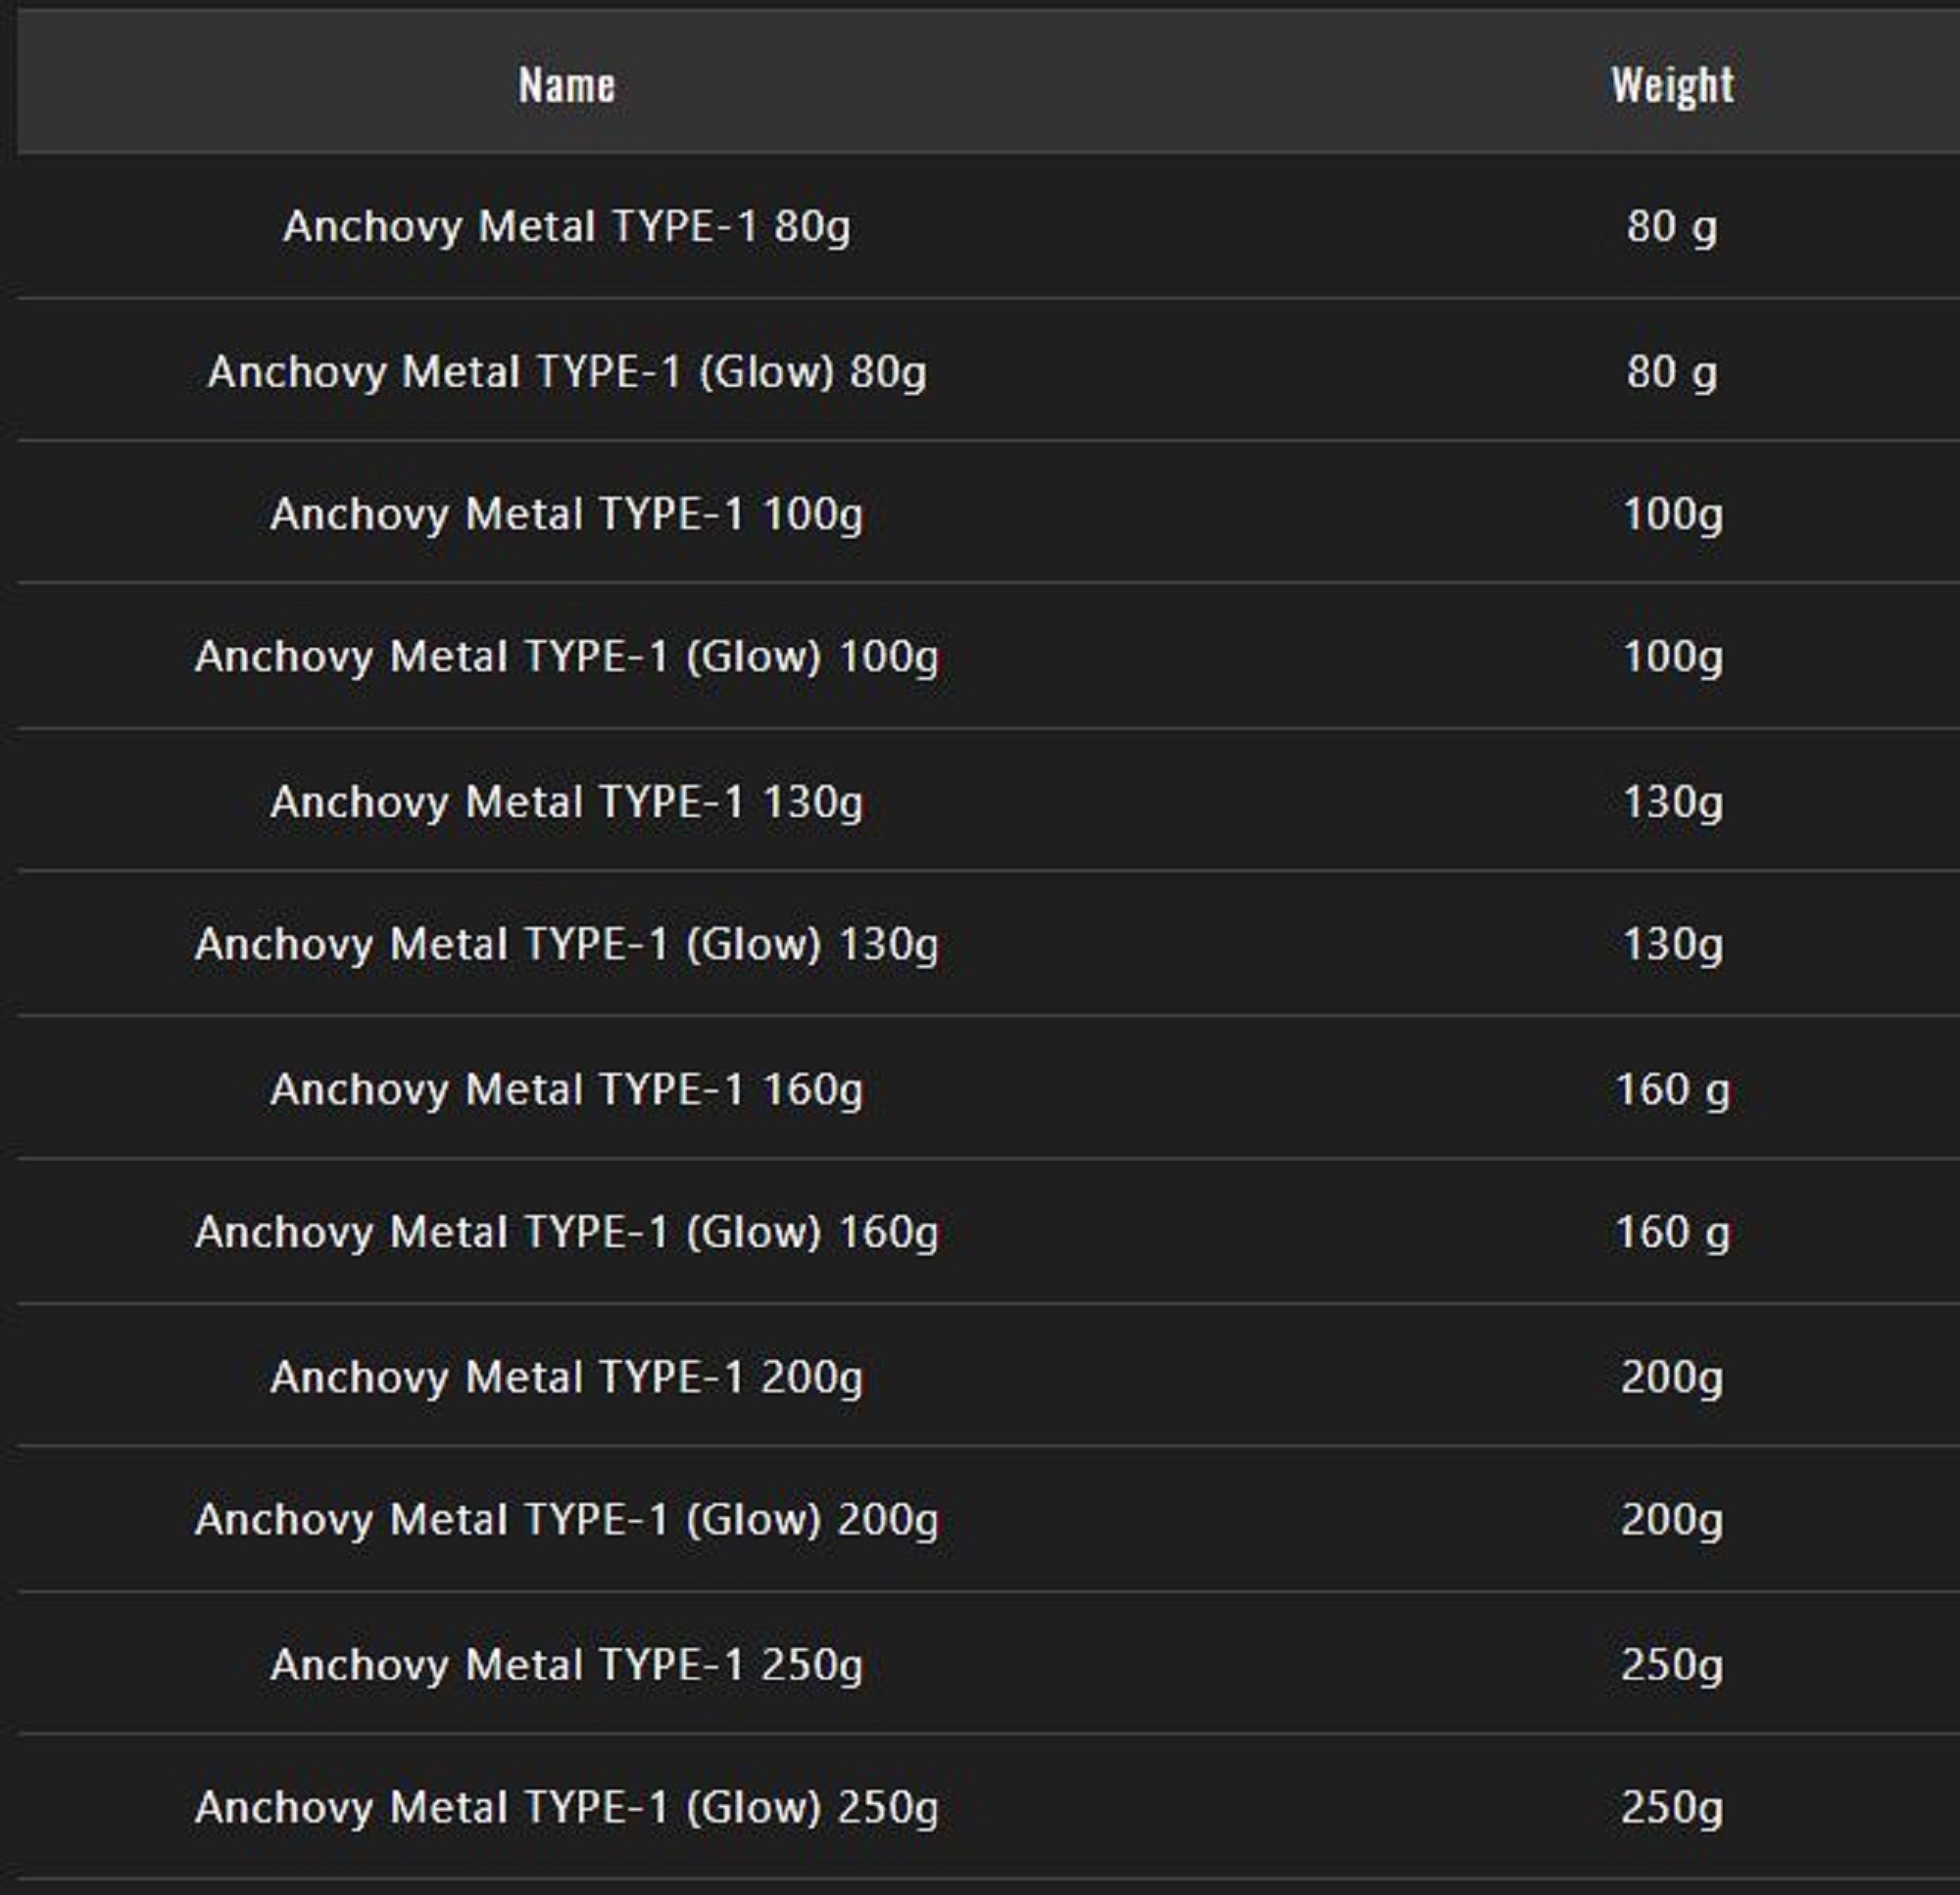Click the Weight column header
This screenshot has height=1895, width=1960.
(x=1672, y=85)
